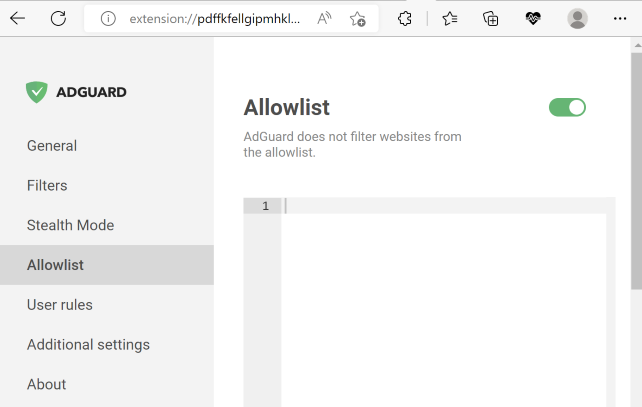Open Browser essentials heart icon
642x407 pixels.
click(533, 18)
